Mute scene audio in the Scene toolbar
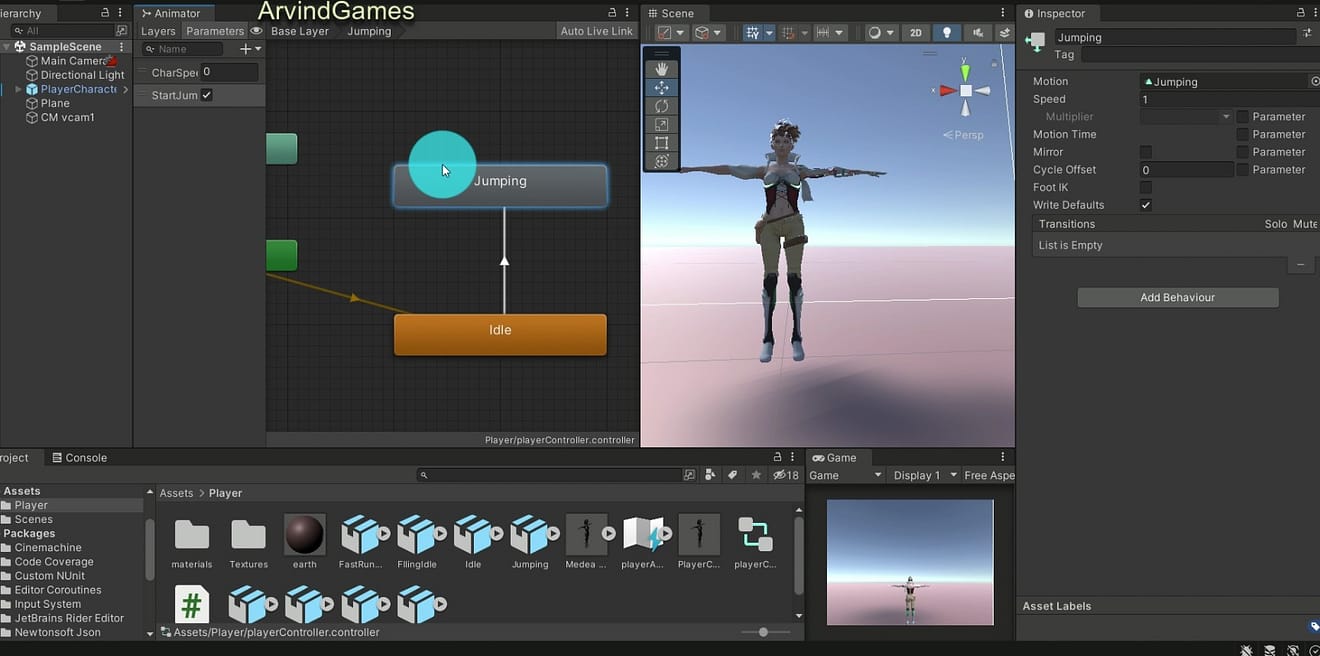 point(978,32)
